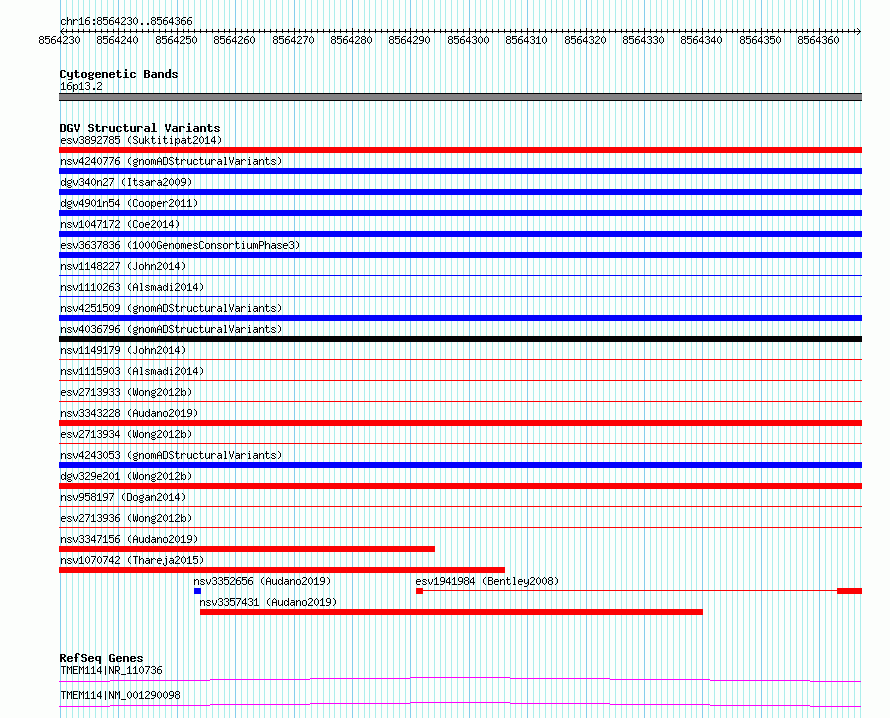890x718 pixels.
Task: Open variant dgv340n27 (Itsara2009)
Action: click(x=126, y=182)
